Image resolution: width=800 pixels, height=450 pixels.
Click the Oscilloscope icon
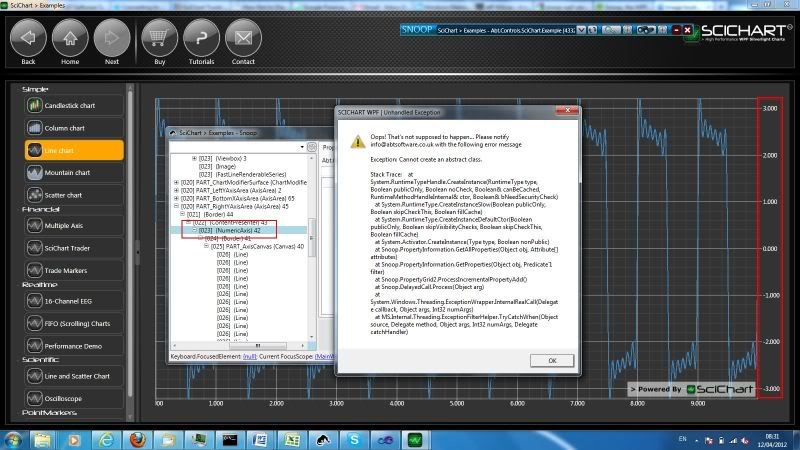pyautogui.click(x=35, y=398)
